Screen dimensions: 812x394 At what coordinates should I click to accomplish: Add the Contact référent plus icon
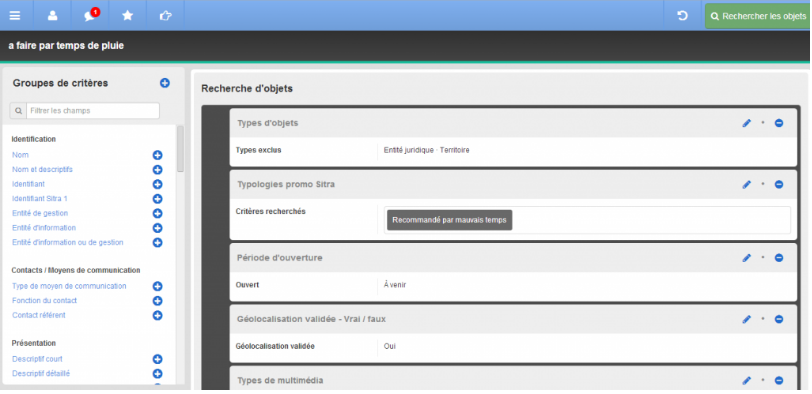(x=157, y=315)
